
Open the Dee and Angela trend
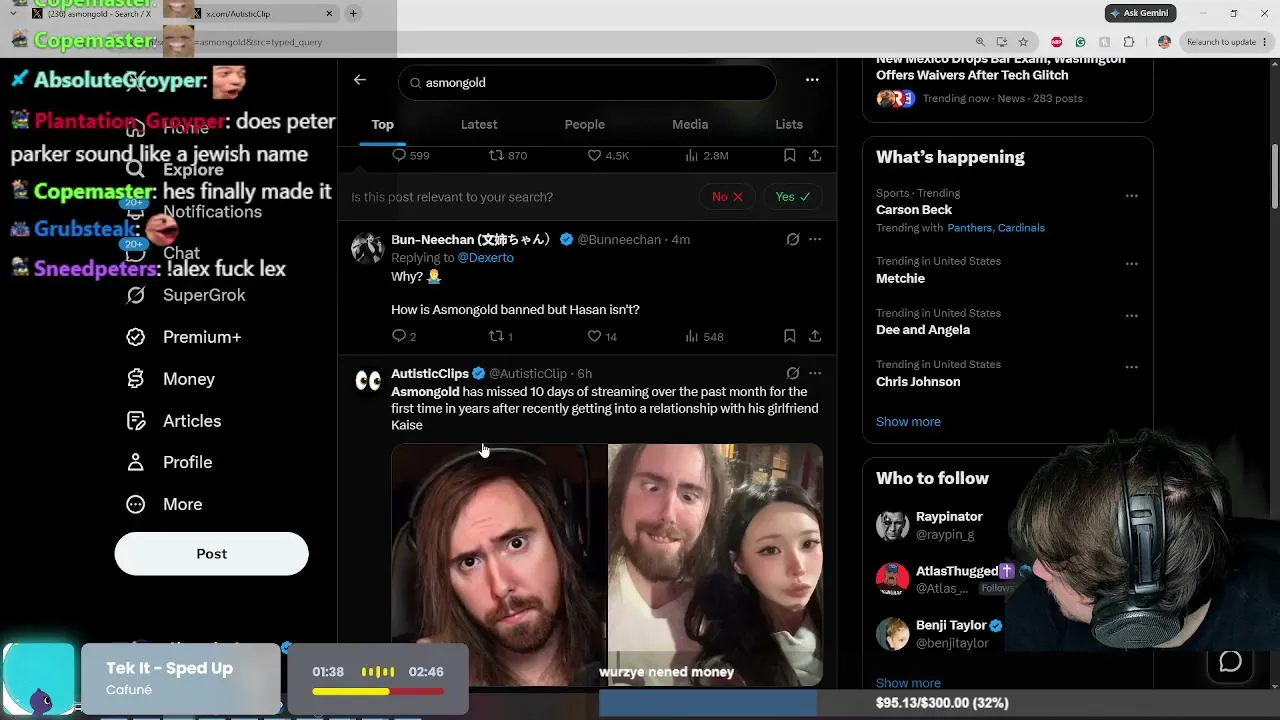click(923, 330)
